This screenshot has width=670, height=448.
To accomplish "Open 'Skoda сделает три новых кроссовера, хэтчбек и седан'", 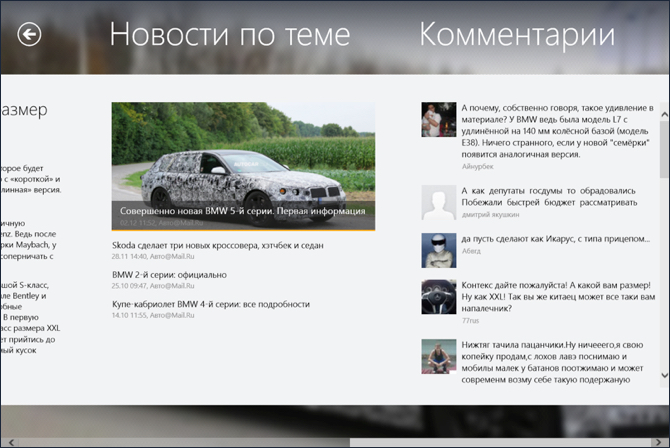I will point(217,245).
